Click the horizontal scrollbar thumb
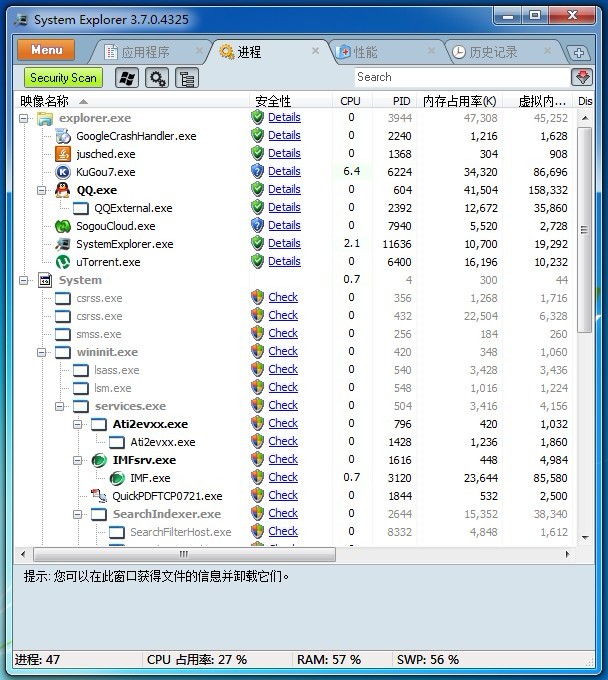Image resolution: width=608 pixels, height=680 pixels. [184, 554]
